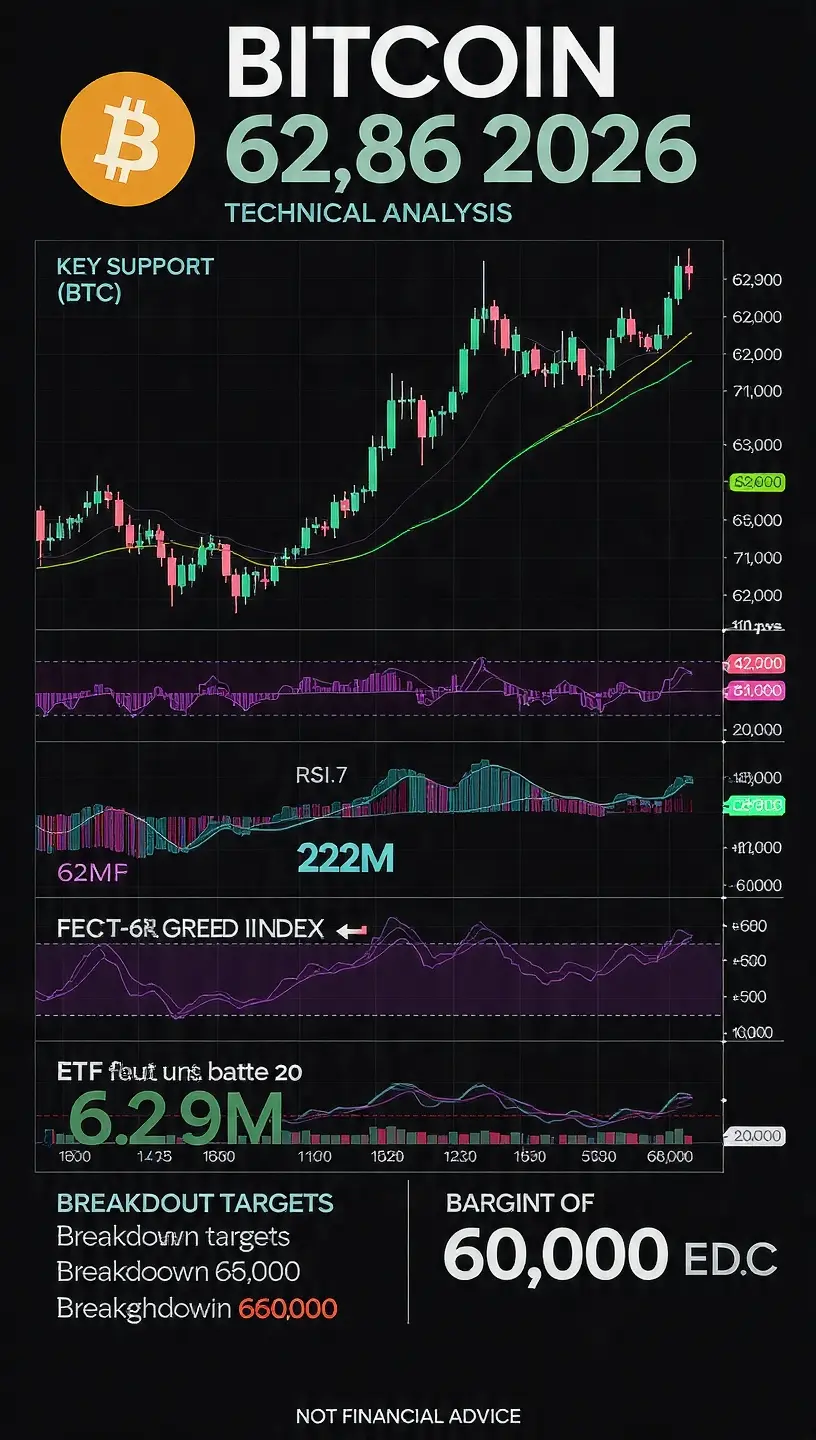Click the 63,000 price axis label
The width and height of the screenshot is (816, 1440).
coord(757,445)
